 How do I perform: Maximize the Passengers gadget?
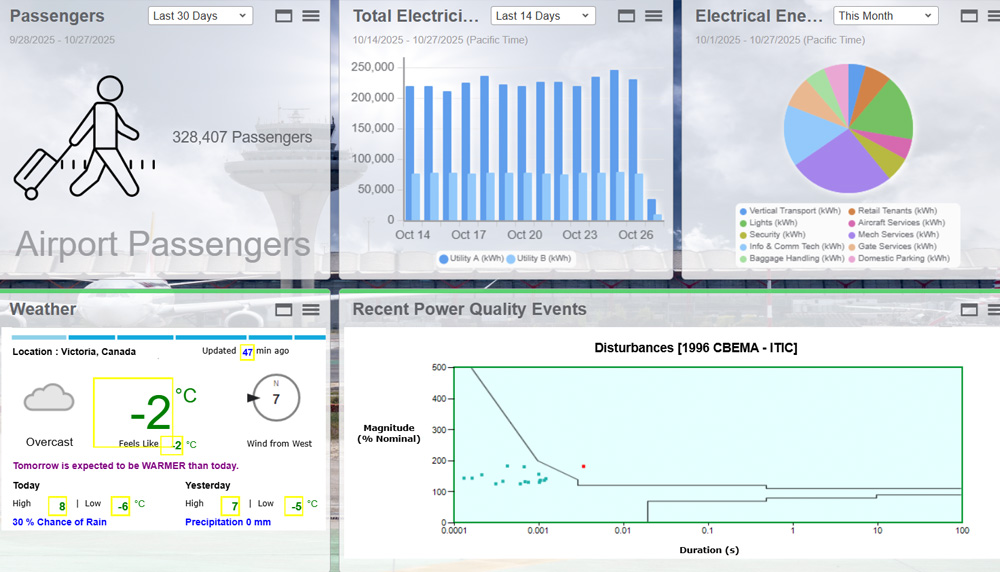coord(283,16)
